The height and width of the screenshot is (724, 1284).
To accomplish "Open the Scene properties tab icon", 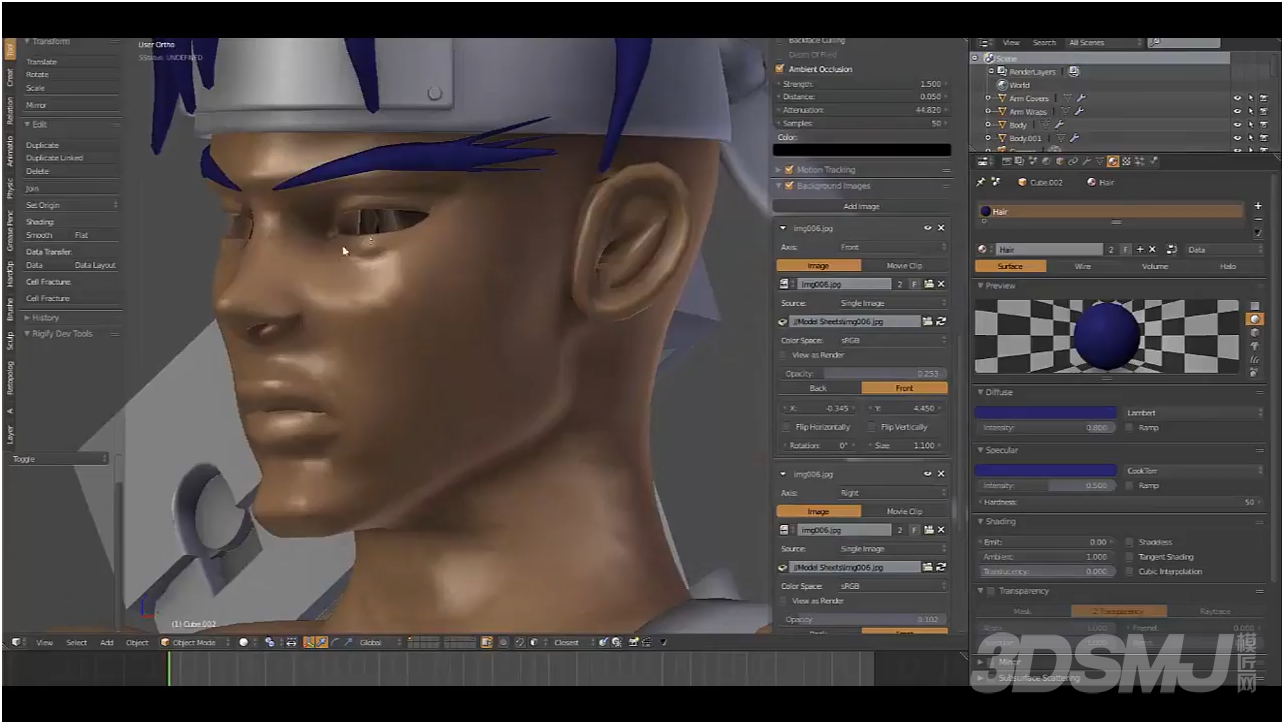I will click(x=1033, y=161).
